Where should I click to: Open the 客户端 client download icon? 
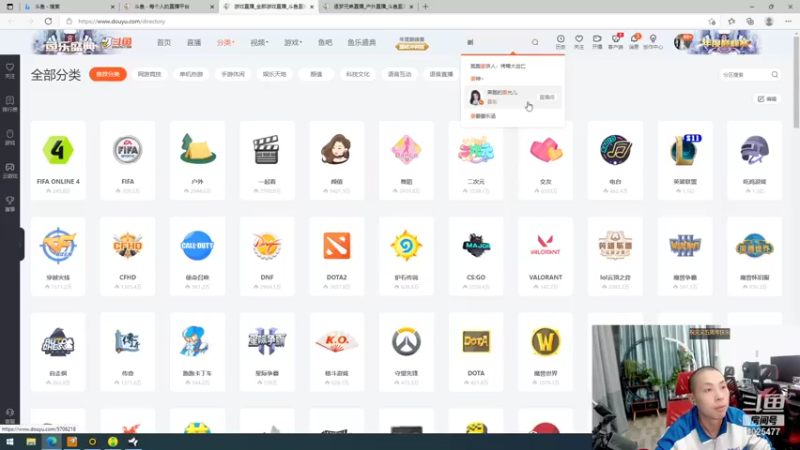coord(616,42)
